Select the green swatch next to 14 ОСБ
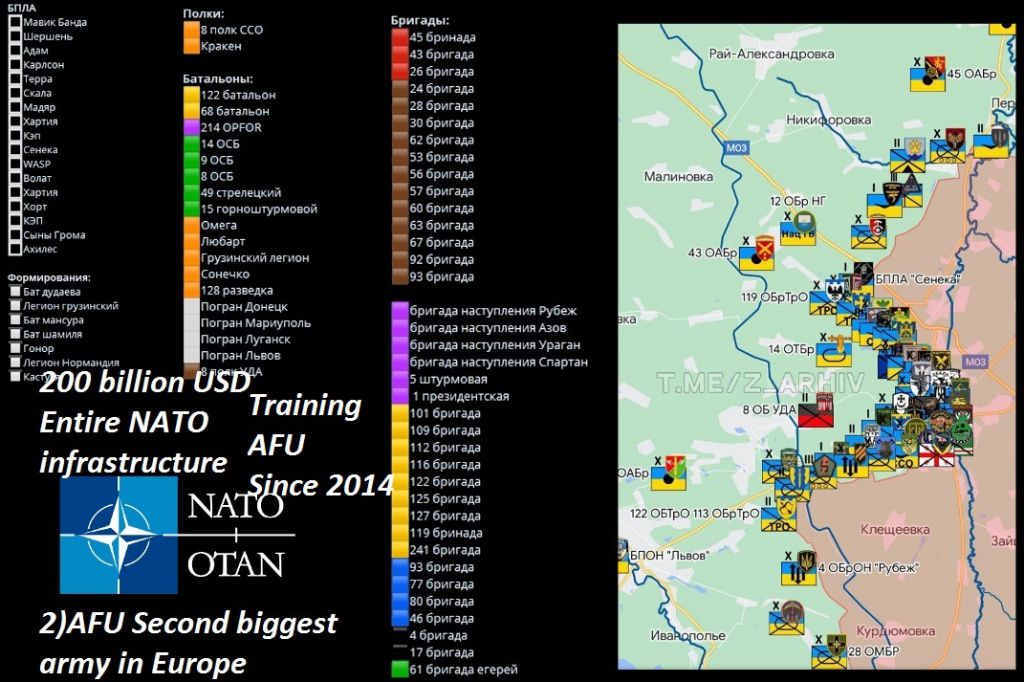1024x682 pixels. tap(191, 144)
